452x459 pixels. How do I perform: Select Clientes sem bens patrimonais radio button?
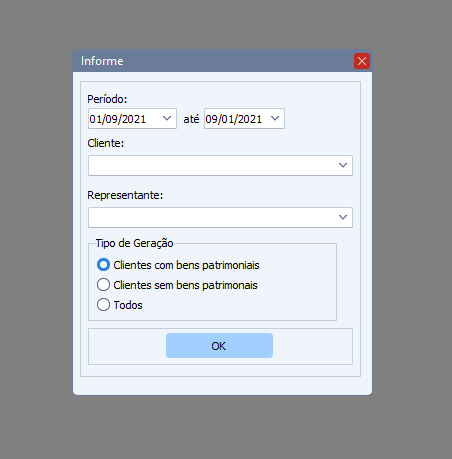[103, 285]
